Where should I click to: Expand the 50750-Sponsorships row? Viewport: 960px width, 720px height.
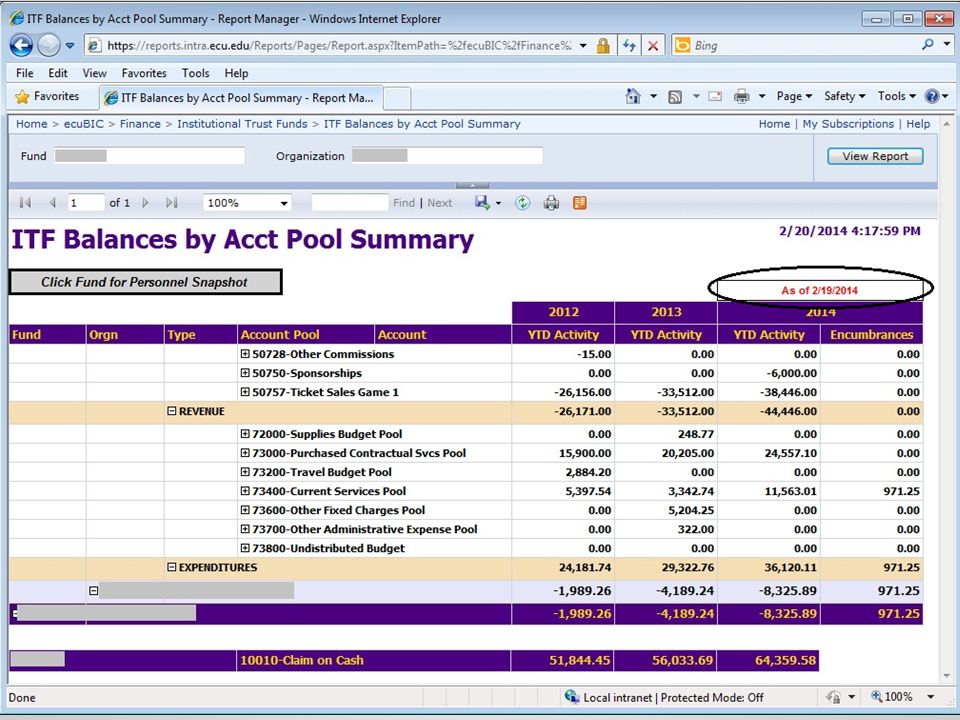[x=245, y=373]
